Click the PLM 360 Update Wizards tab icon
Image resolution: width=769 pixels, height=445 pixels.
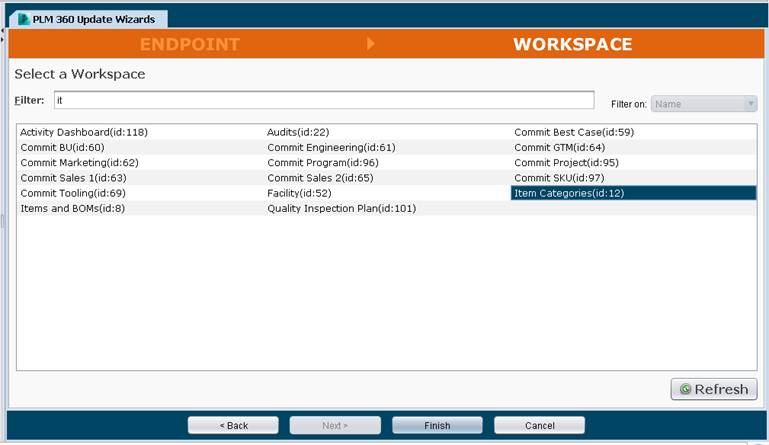click(x=24, y=19)
